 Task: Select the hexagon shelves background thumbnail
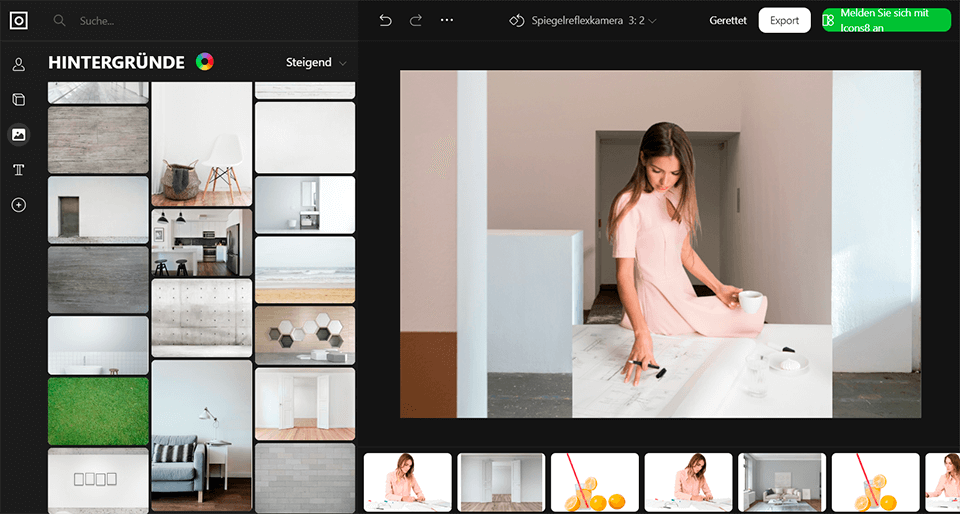pyautogui.click(x=305, y=334)
